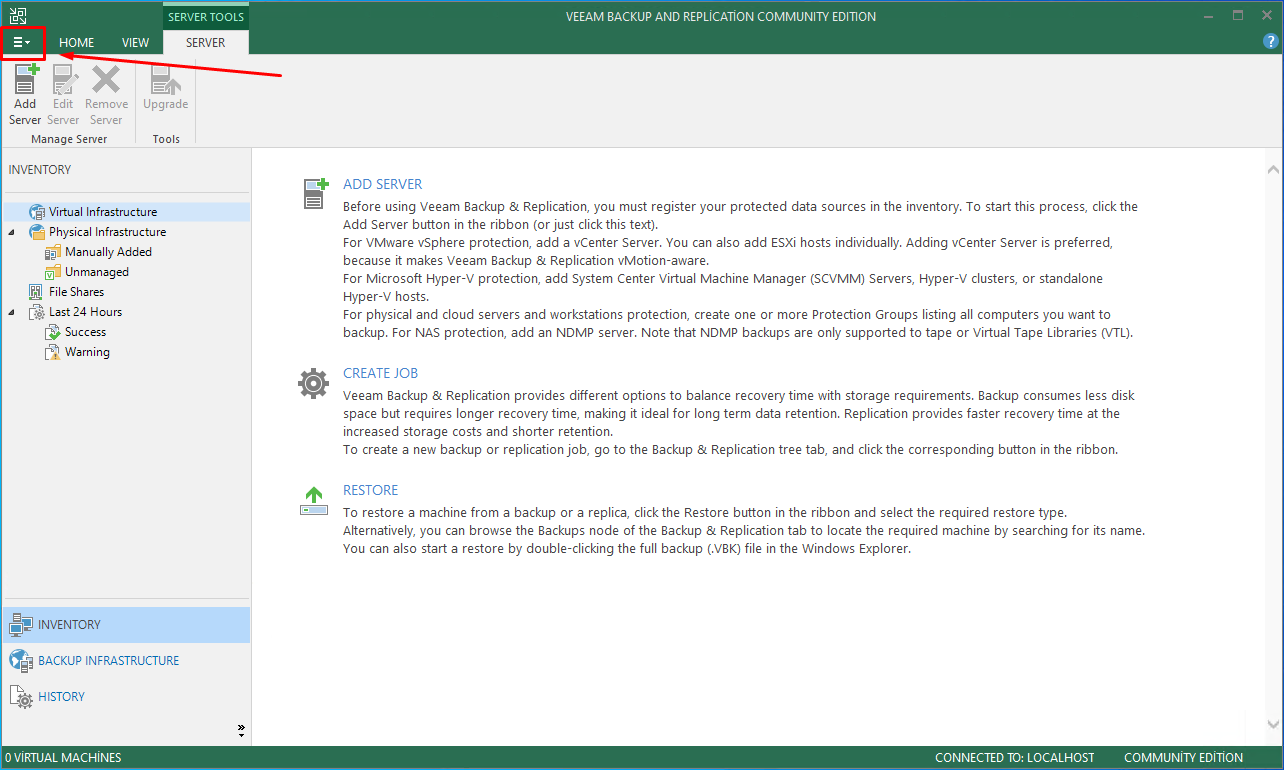Collapse the Last 24 Hours tree node
This screenshot has width=1284, height=770.
[12, 312]
